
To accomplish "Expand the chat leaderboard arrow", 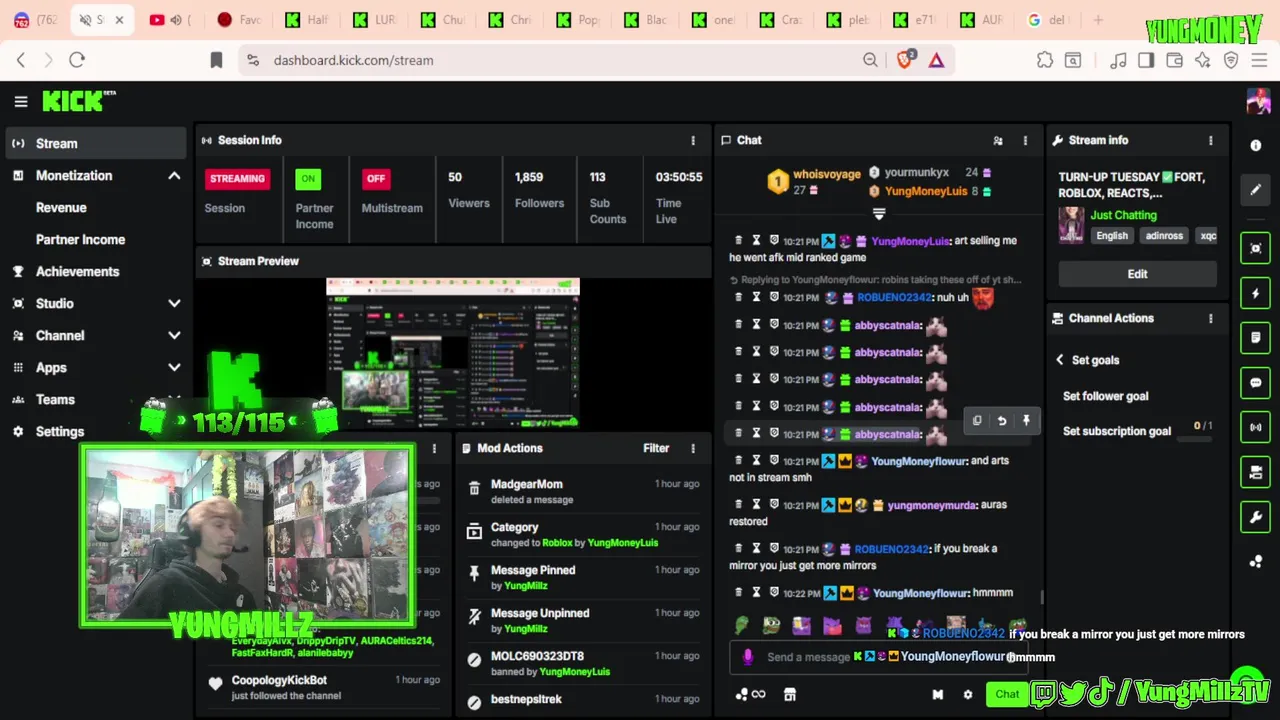I will [879, 214].
